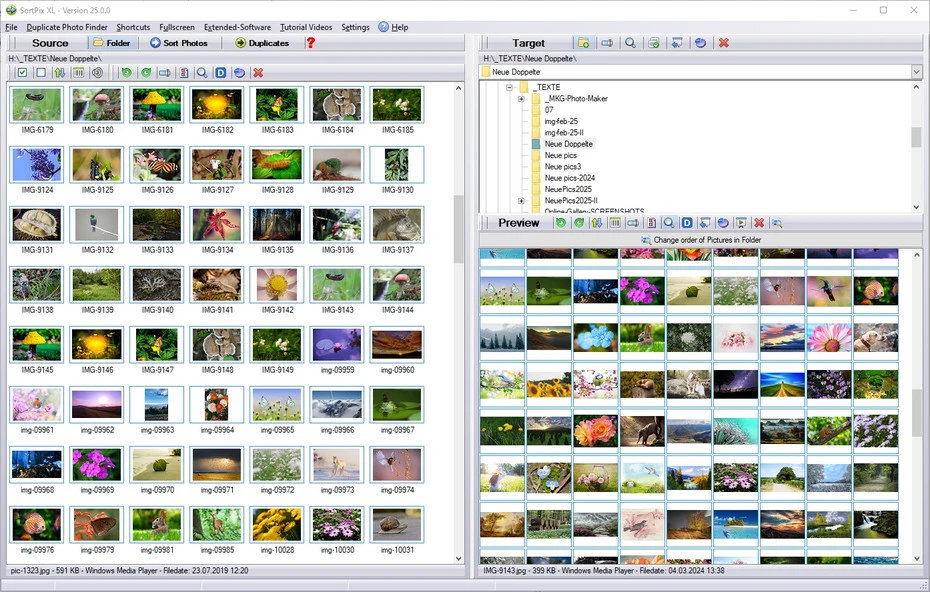Click the Sort Photos button
930x592 pixels.
coord(179,43)
